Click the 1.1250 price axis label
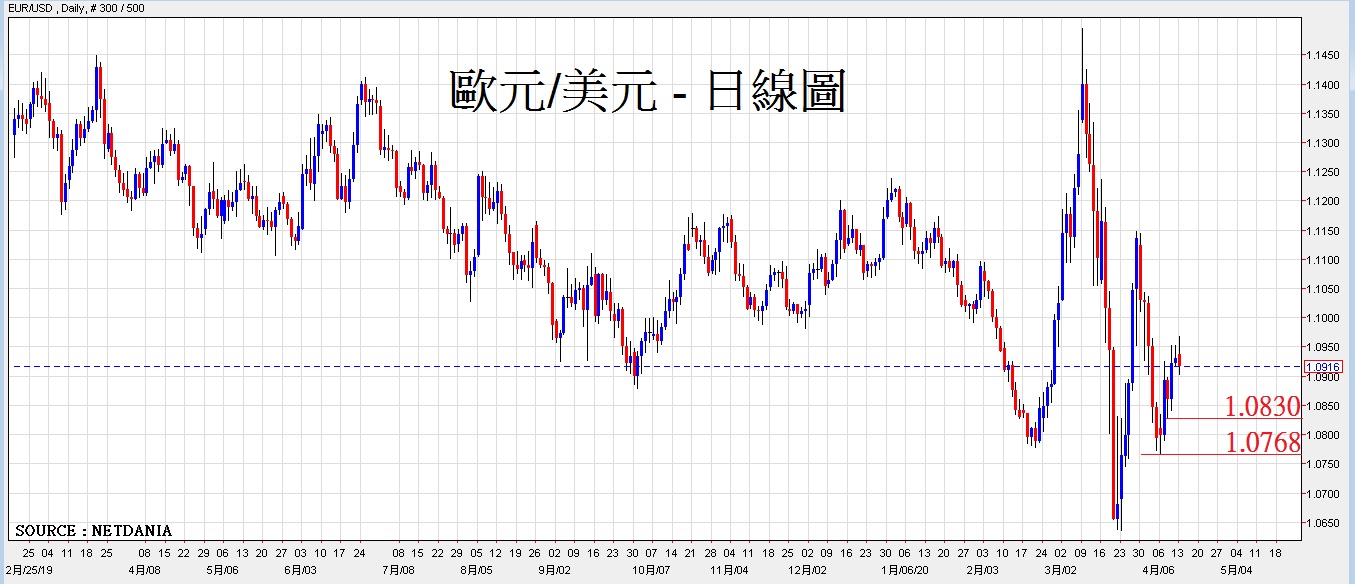1355x584 pixels. (1324, 172)
